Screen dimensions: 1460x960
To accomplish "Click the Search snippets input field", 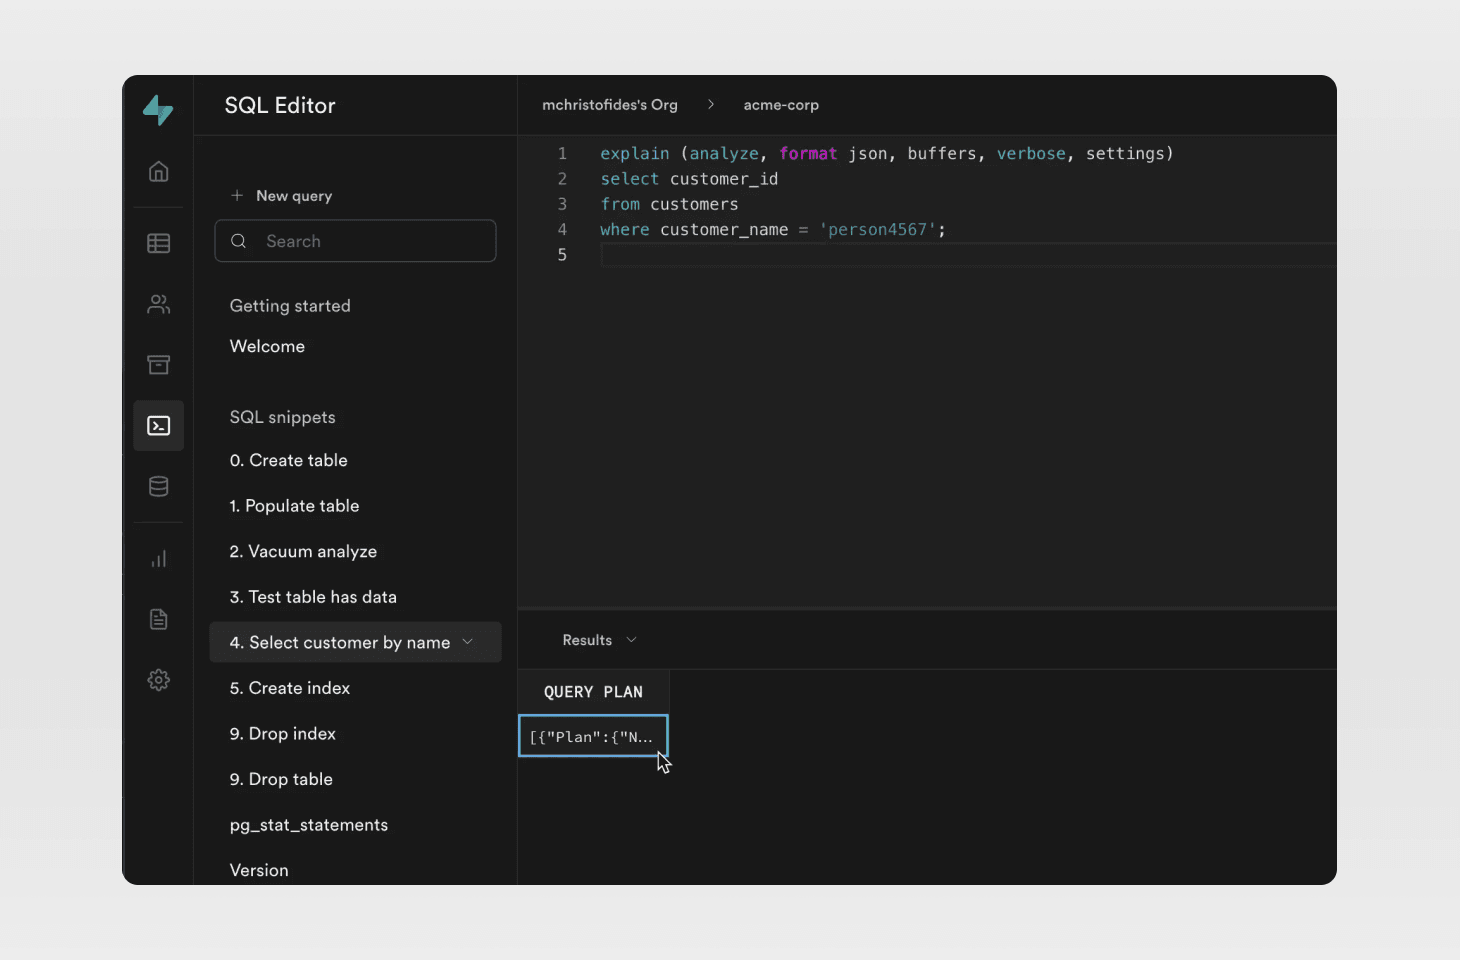I will [370, 241].
